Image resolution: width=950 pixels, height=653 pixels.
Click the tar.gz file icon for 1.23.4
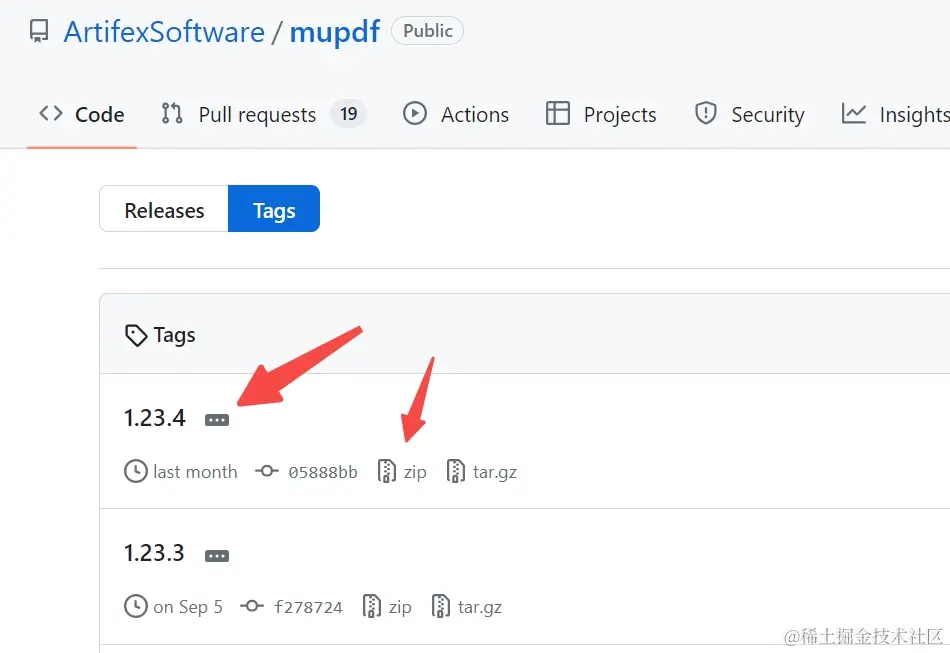click(456, 471)
